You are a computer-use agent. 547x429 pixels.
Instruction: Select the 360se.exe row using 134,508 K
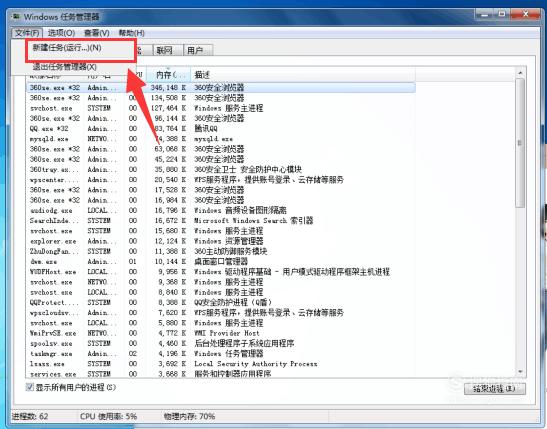pos(221,98)
